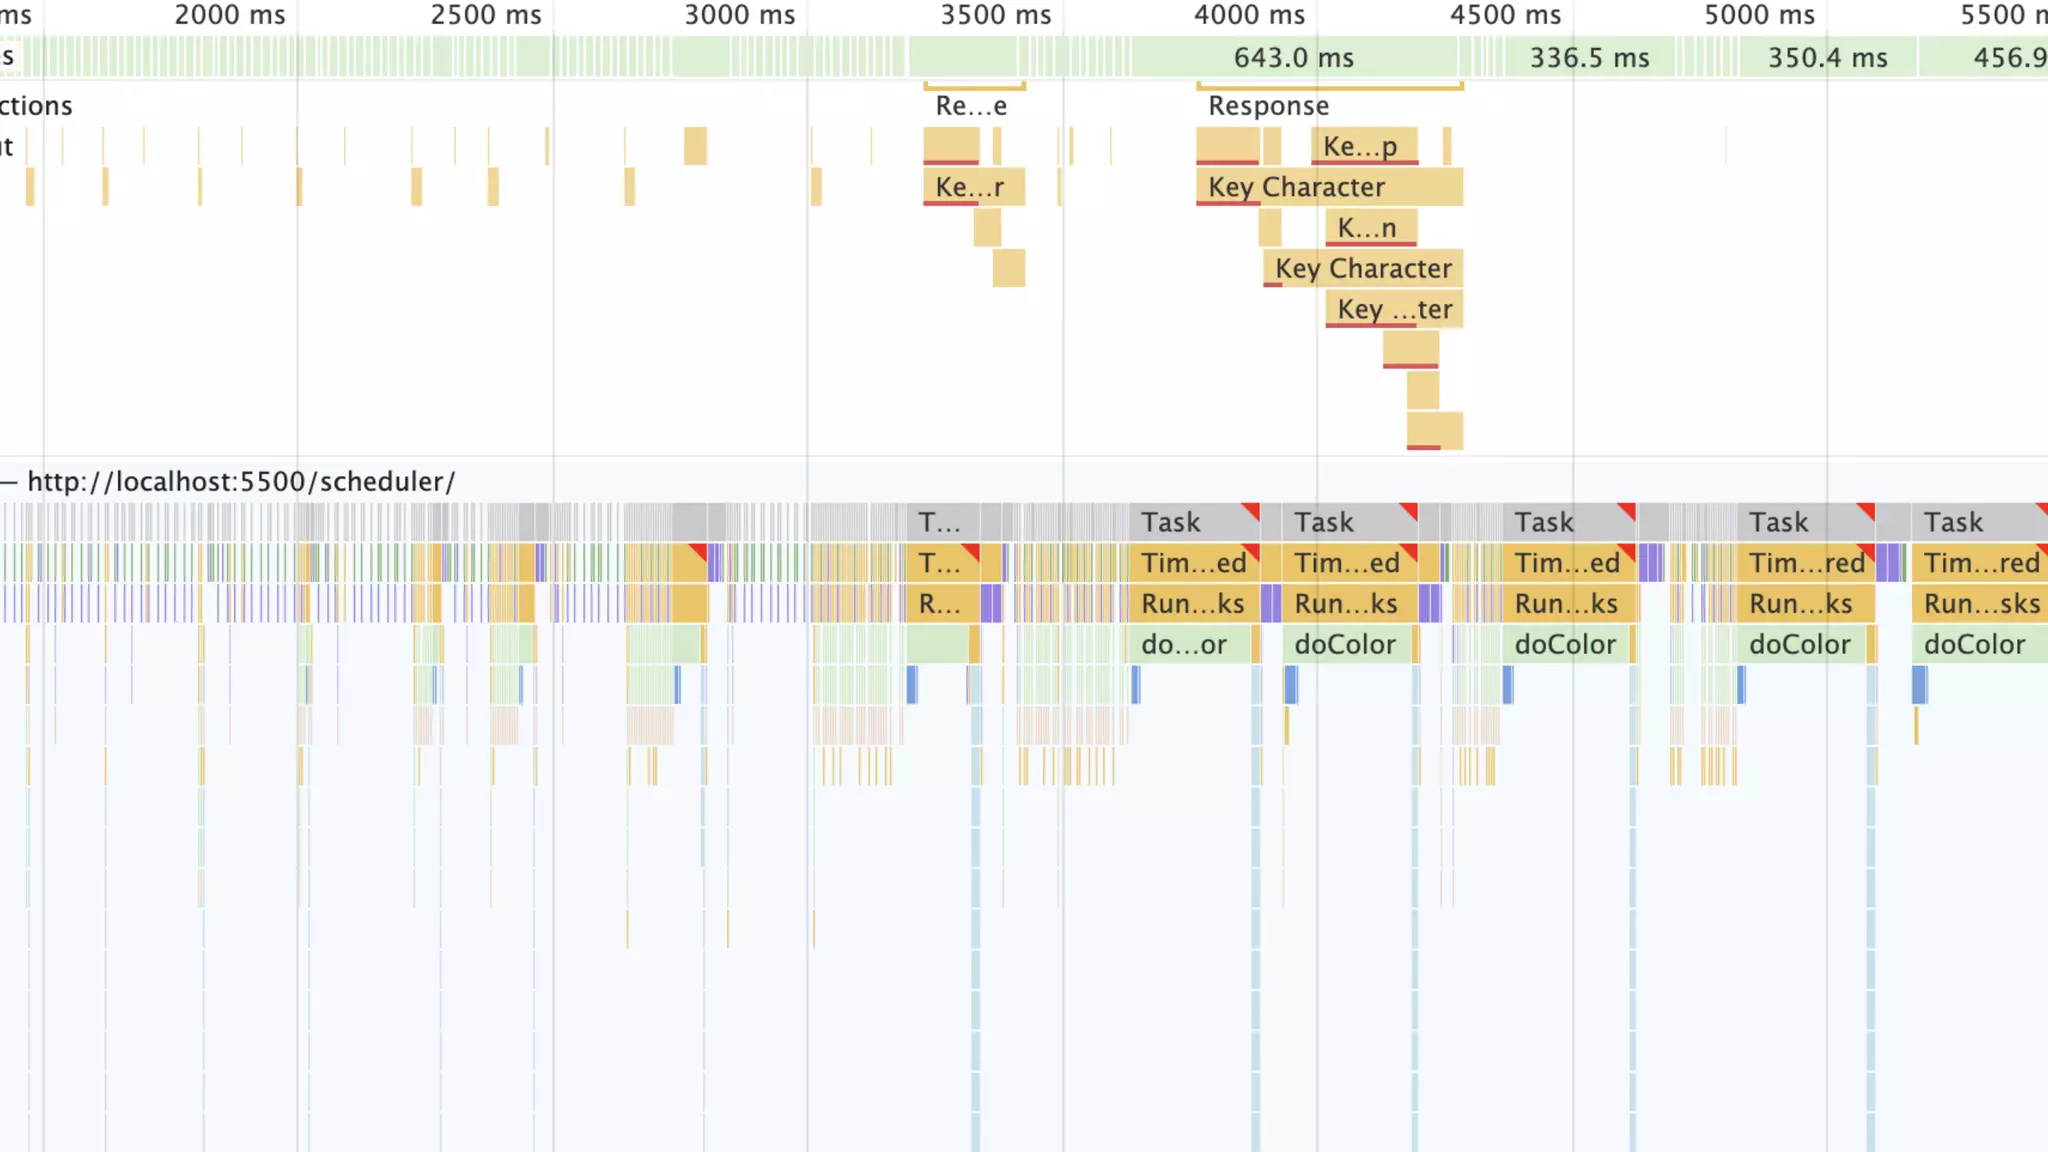Click the Key ...ter interaction bar

(1394, 309)
